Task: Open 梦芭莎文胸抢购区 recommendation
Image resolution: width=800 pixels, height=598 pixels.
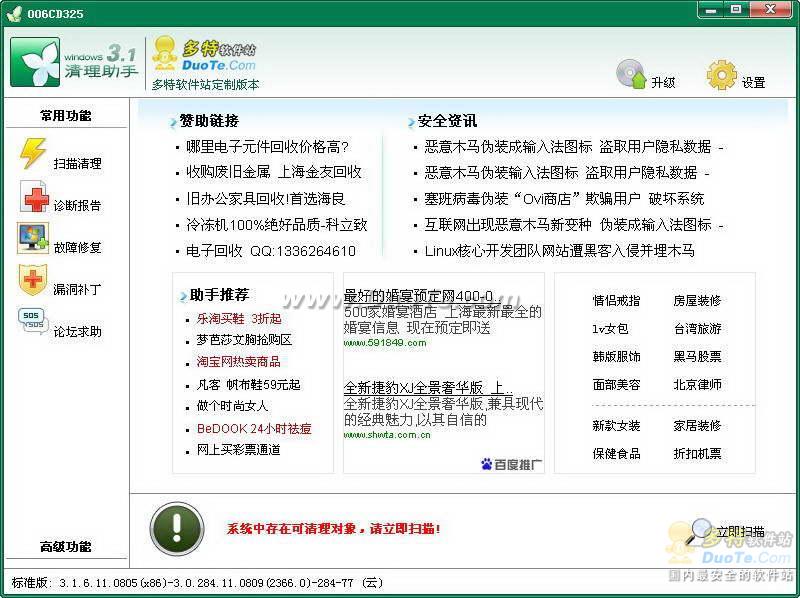Action: pos(244,340)
